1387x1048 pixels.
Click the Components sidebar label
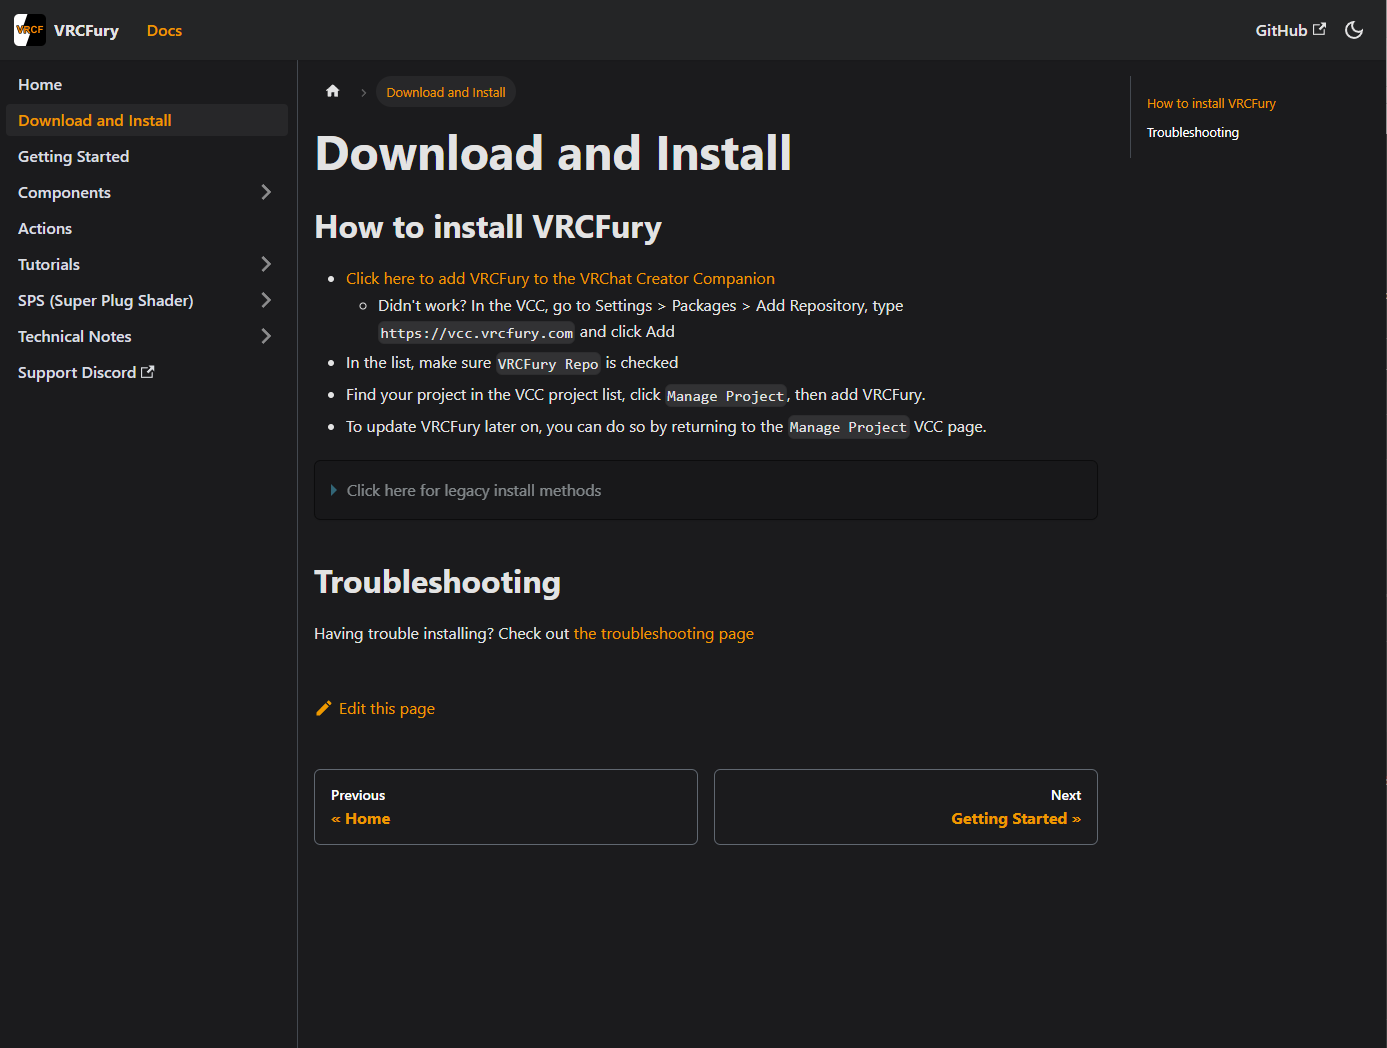64,192
